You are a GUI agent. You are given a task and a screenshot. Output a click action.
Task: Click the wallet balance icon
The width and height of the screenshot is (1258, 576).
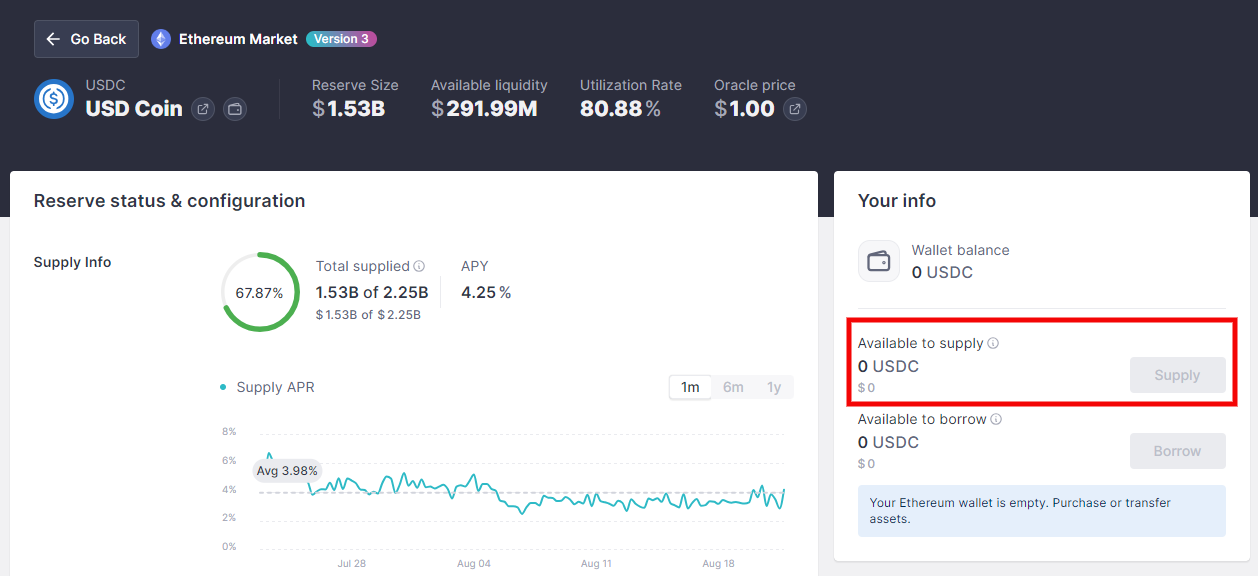pyautogui.click(x=879, y=261)
